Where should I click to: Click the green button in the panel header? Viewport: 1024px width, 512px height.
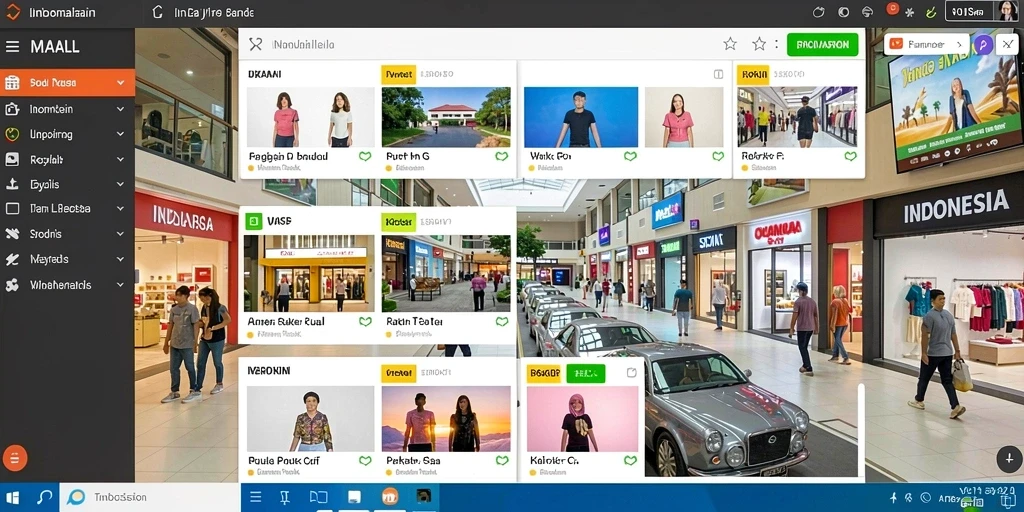[x=823, y=44]
